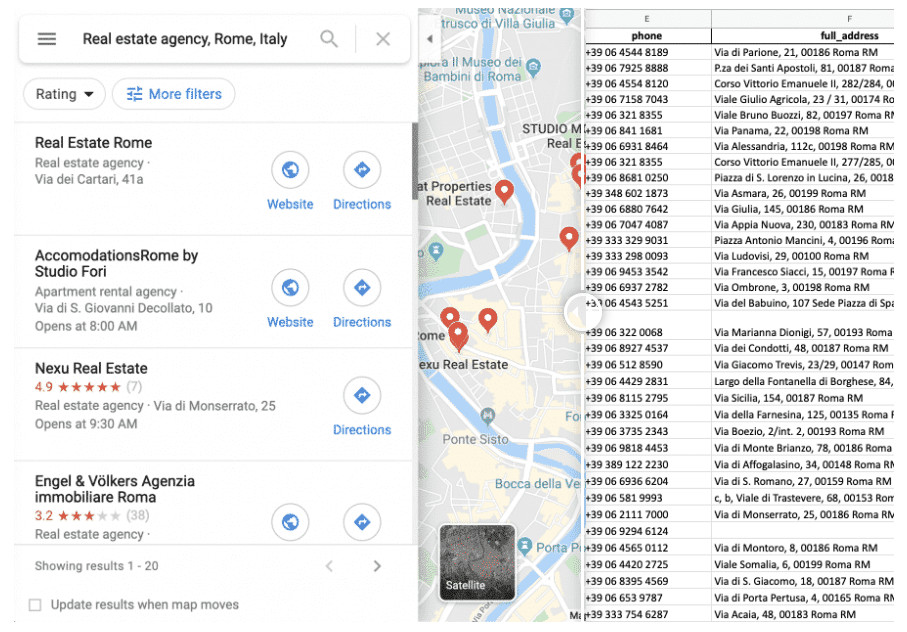Click the globe website icon for Real Estate Rome
Viewport: 907px width, 632px height.
290,169
